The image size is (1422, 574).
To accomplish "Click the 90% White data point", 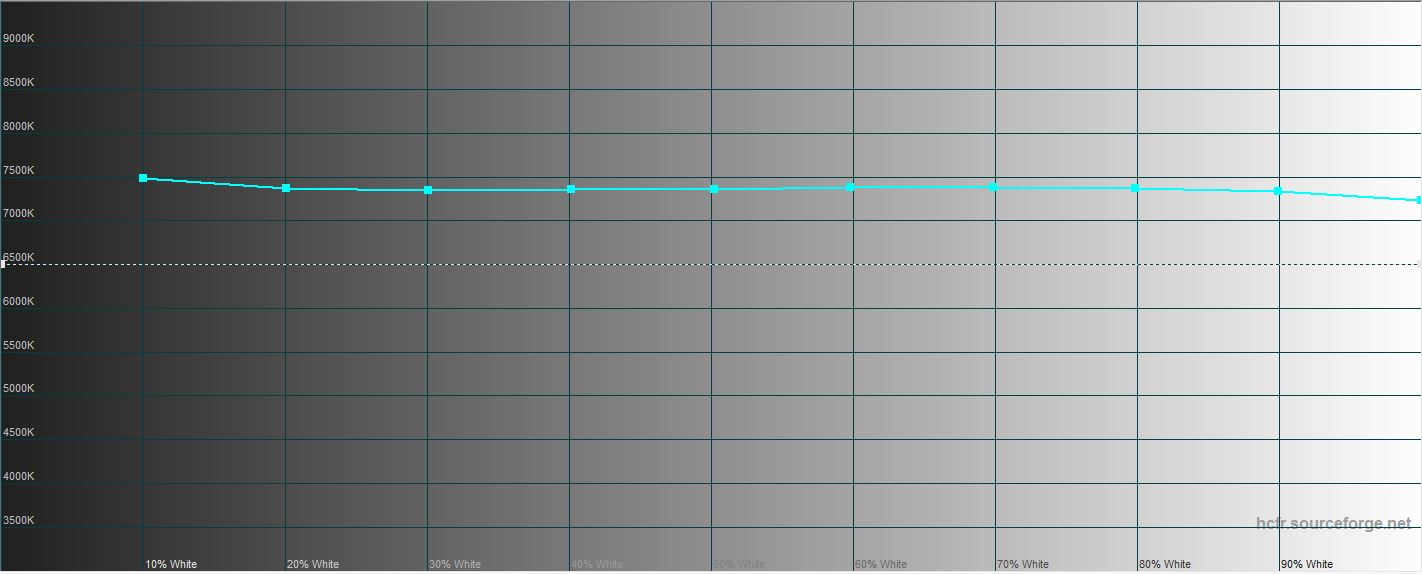I will 1278,191.
